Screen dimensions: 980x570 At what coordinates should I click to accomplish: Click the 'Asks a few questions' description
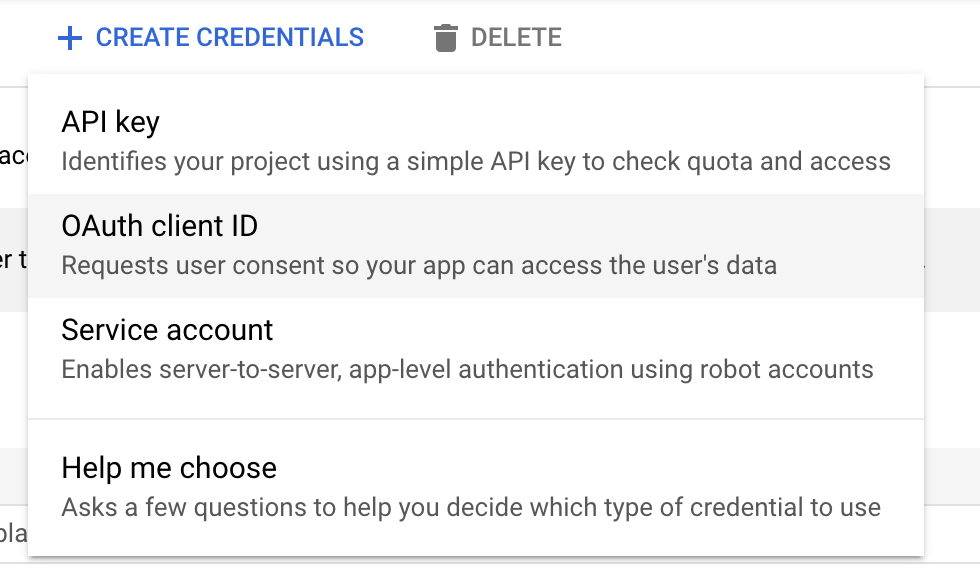coord(471,508)
